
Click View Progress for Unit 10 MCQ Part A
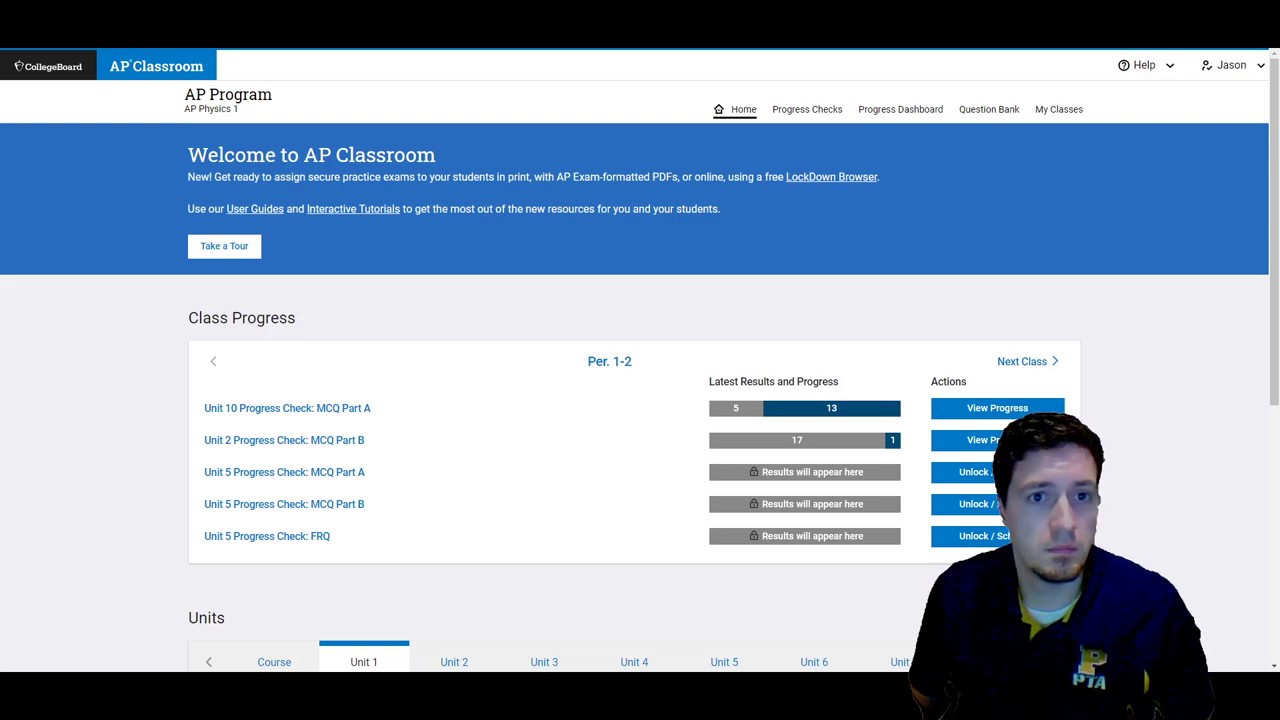click(997, 408)
